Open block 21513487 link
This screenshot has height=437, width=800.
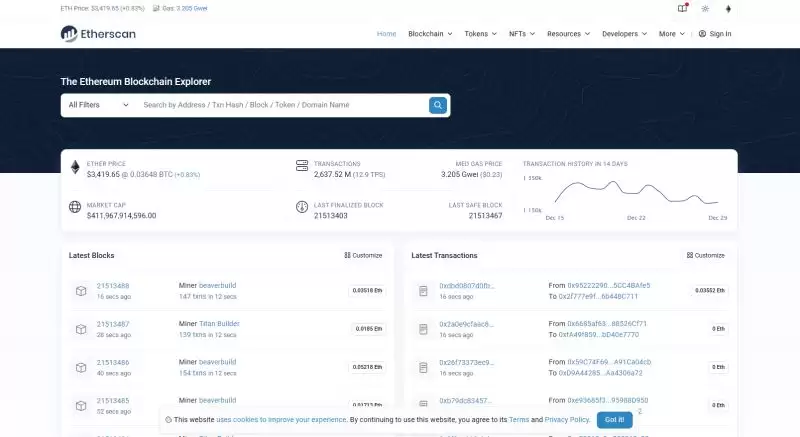coord(112,323)
